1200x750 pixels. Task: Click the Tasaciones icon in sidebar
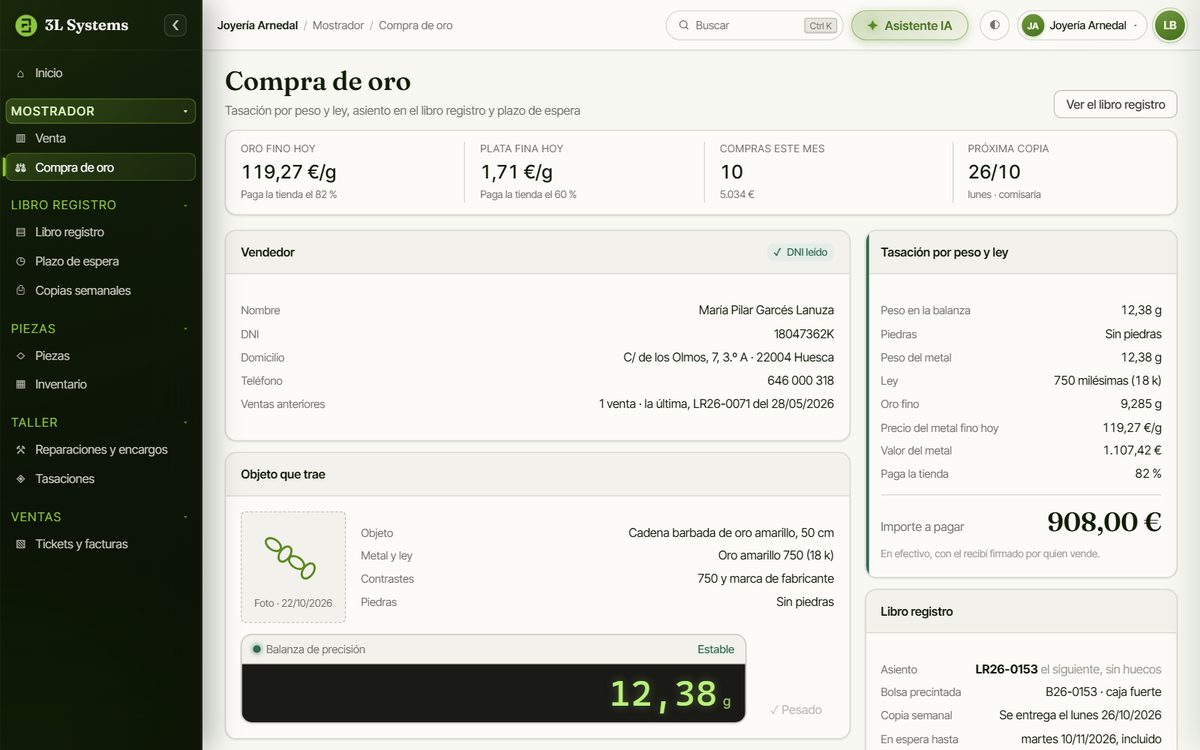[x=21, y=479]
